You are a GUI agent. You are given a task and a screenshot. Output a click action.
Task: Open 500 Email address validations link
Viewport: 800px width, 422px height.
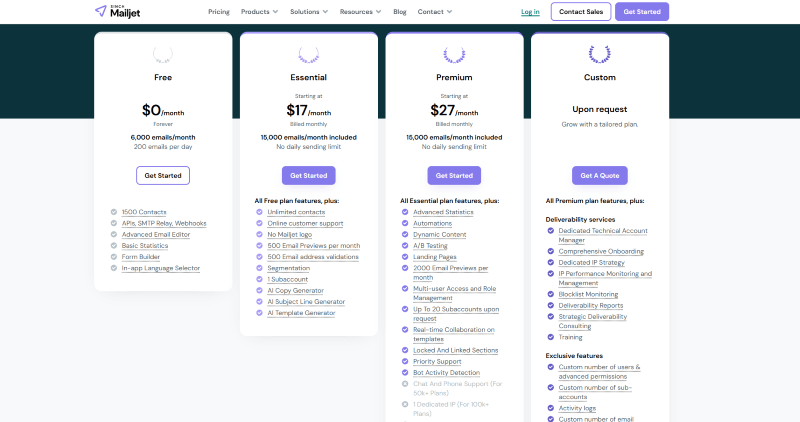click(313, 257)
